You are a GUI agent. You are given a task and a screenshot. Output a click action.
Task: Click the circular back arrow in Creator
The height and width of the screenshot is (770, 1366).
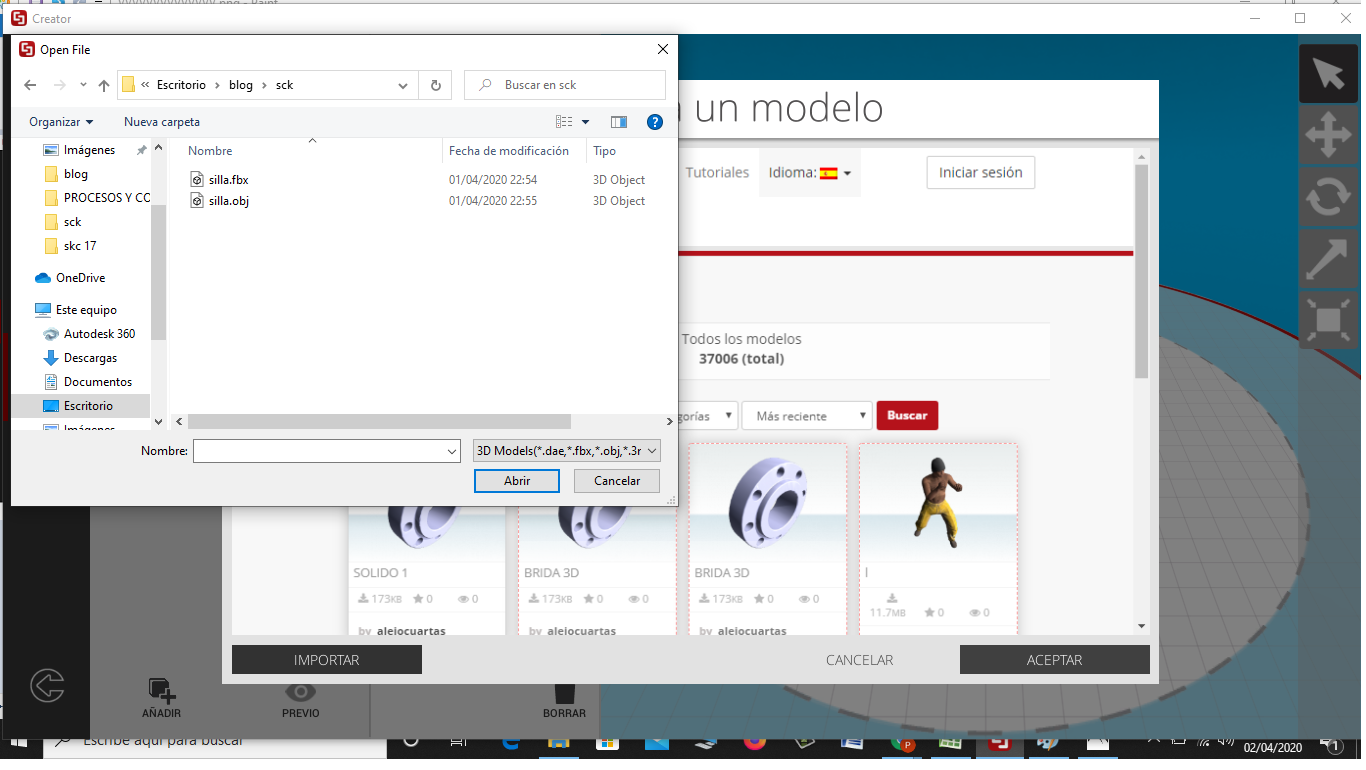[x=47, y=686]
